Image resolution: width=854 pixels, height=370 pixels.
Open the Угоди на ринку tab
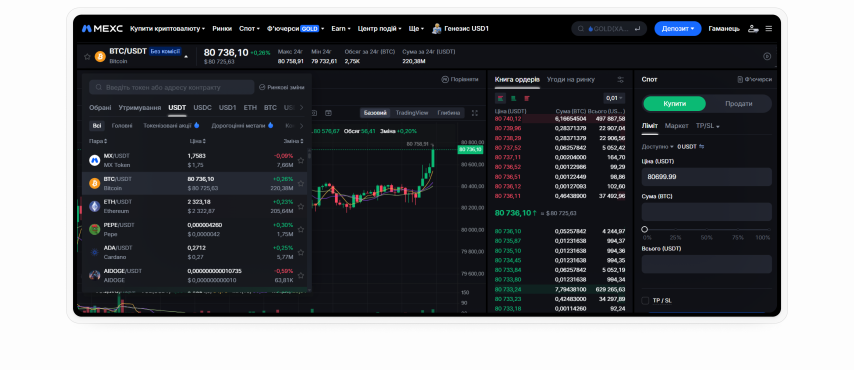(x=571, y=80)
